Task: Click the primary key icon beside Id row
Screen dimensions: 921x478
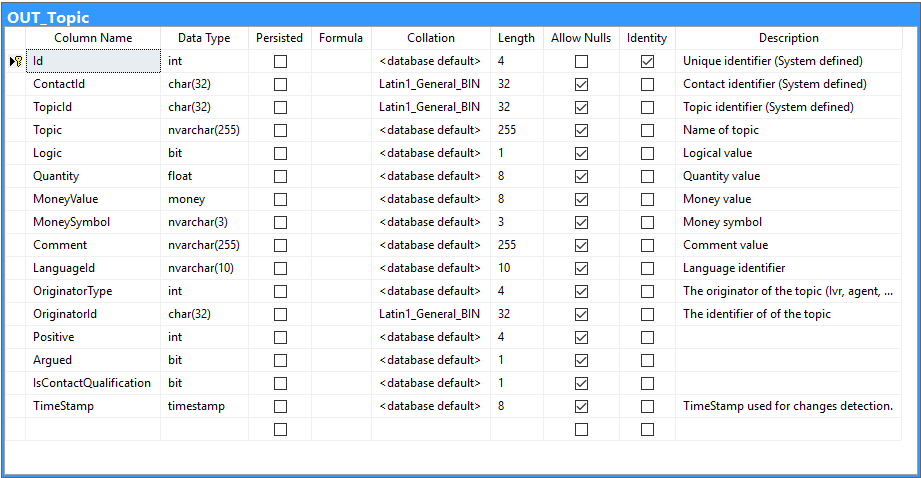Action: tap(16, 61)
